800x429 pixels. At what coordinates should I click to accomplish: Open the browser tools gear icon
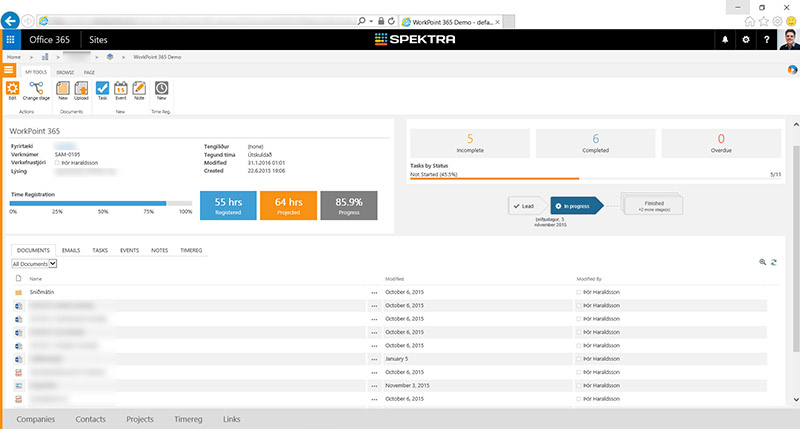[x=777, y=21]
